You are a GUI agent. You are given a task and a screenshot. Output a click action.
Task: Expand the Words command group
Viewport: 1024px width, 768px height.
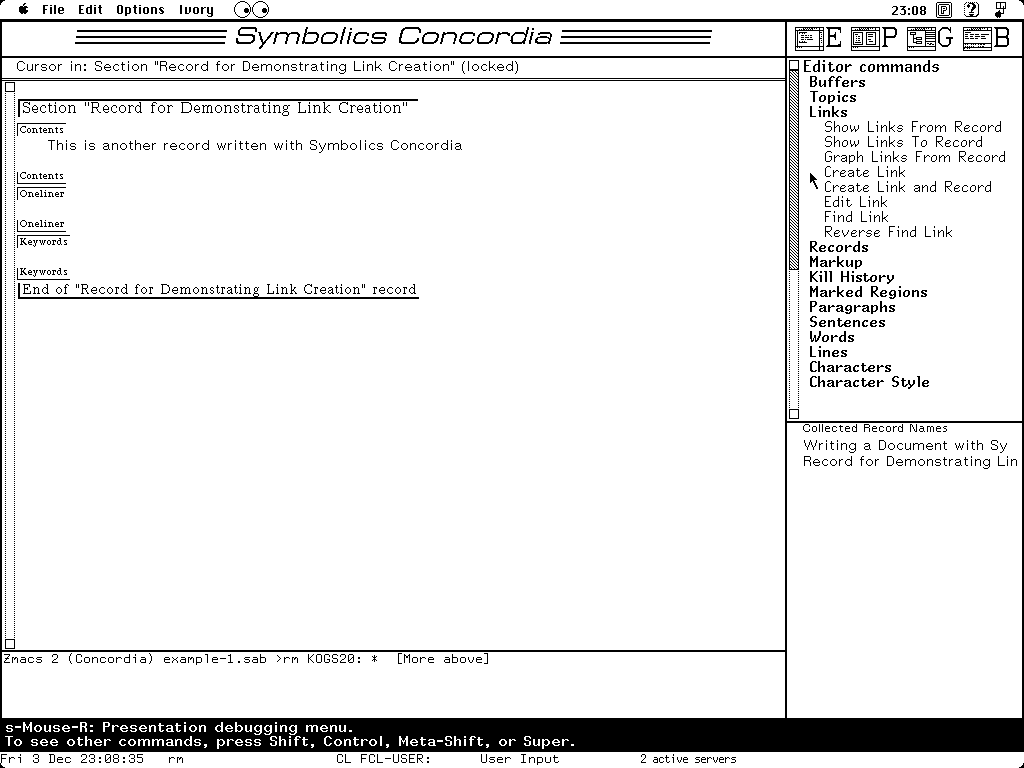[831, 338]
